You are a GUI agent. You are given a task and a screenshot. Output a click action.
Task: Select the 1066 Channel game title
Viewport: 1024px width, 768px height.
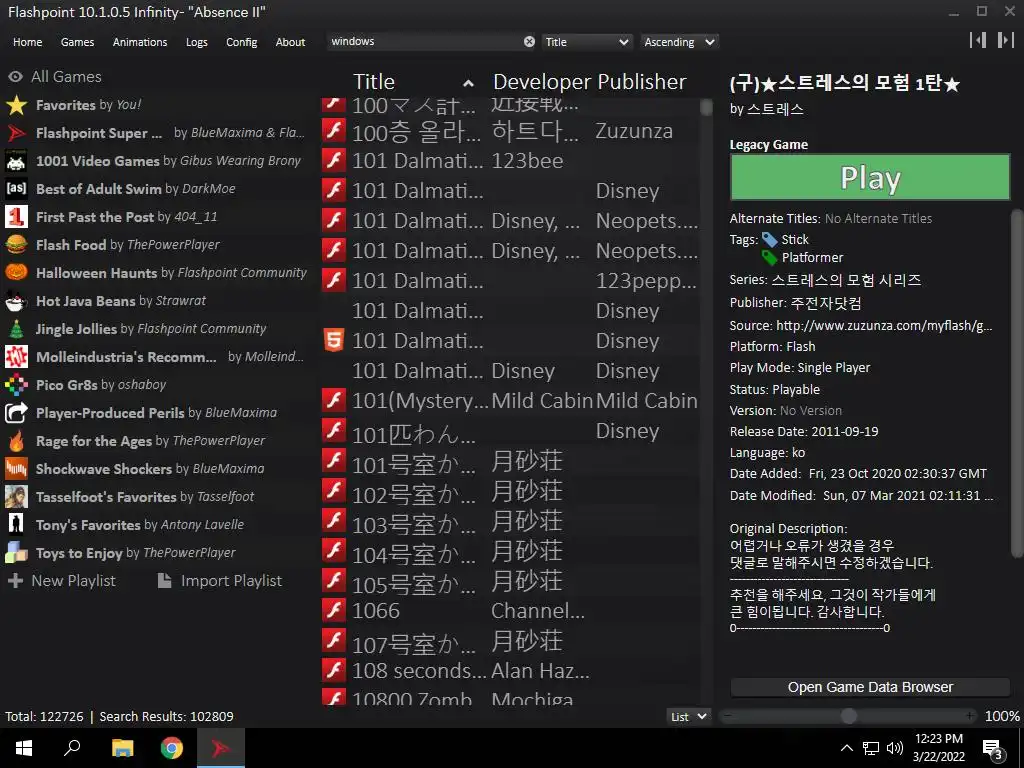click(x=376, y=611)
